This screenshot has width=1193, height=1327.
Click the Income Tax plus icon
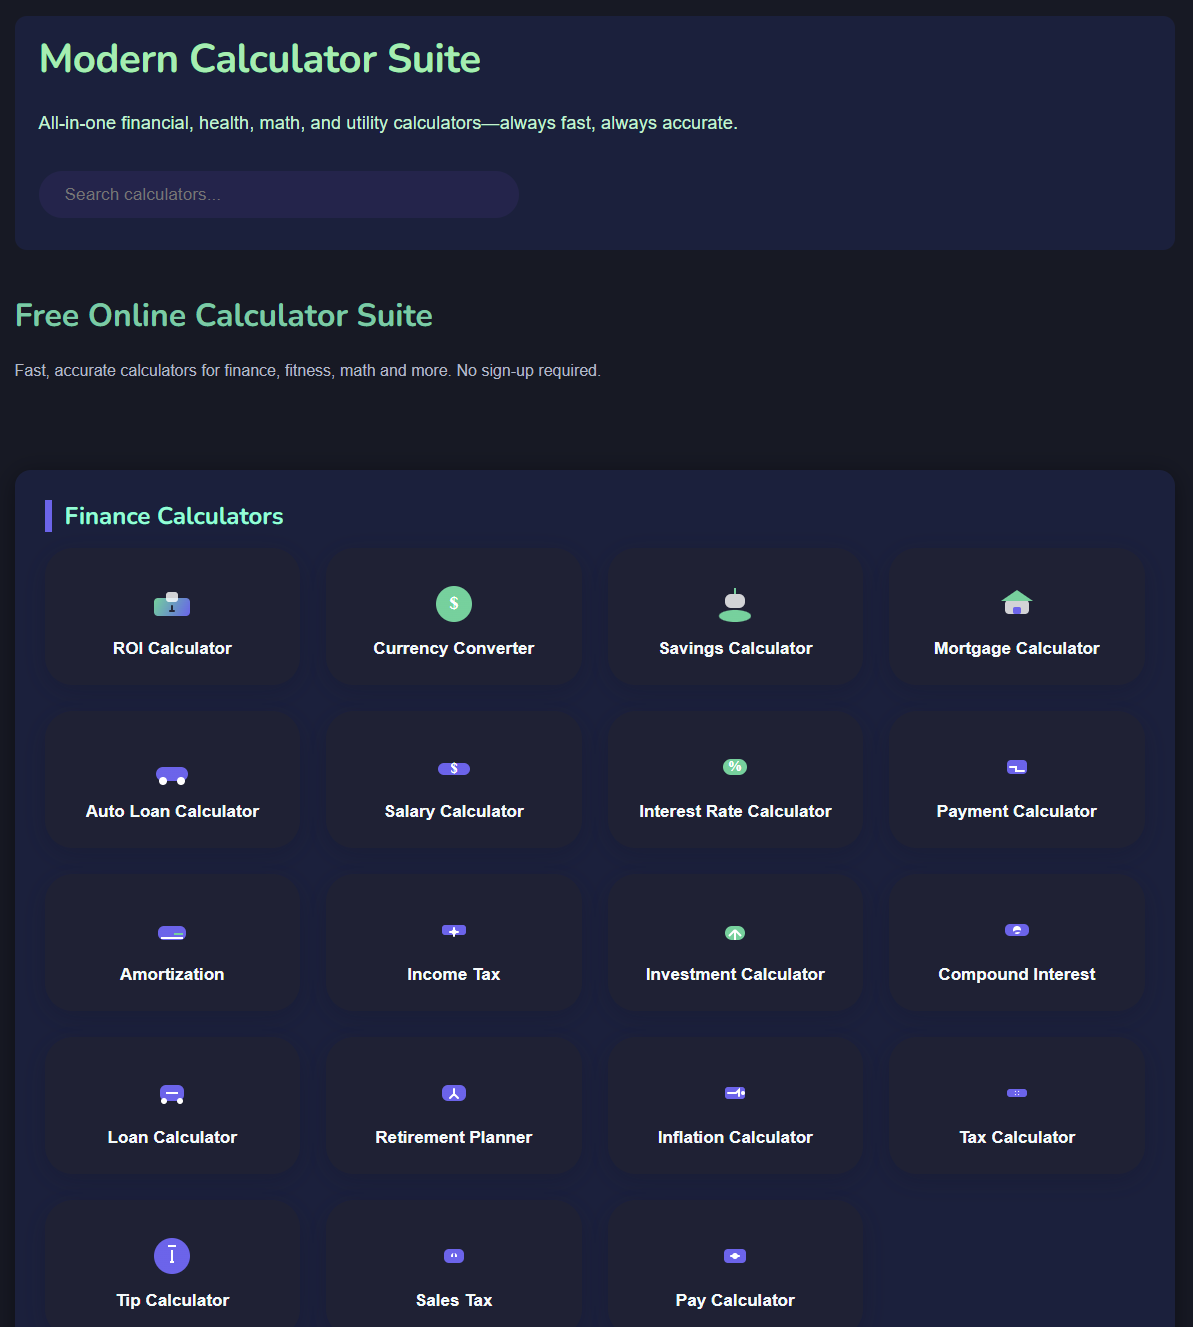(453, 930)
